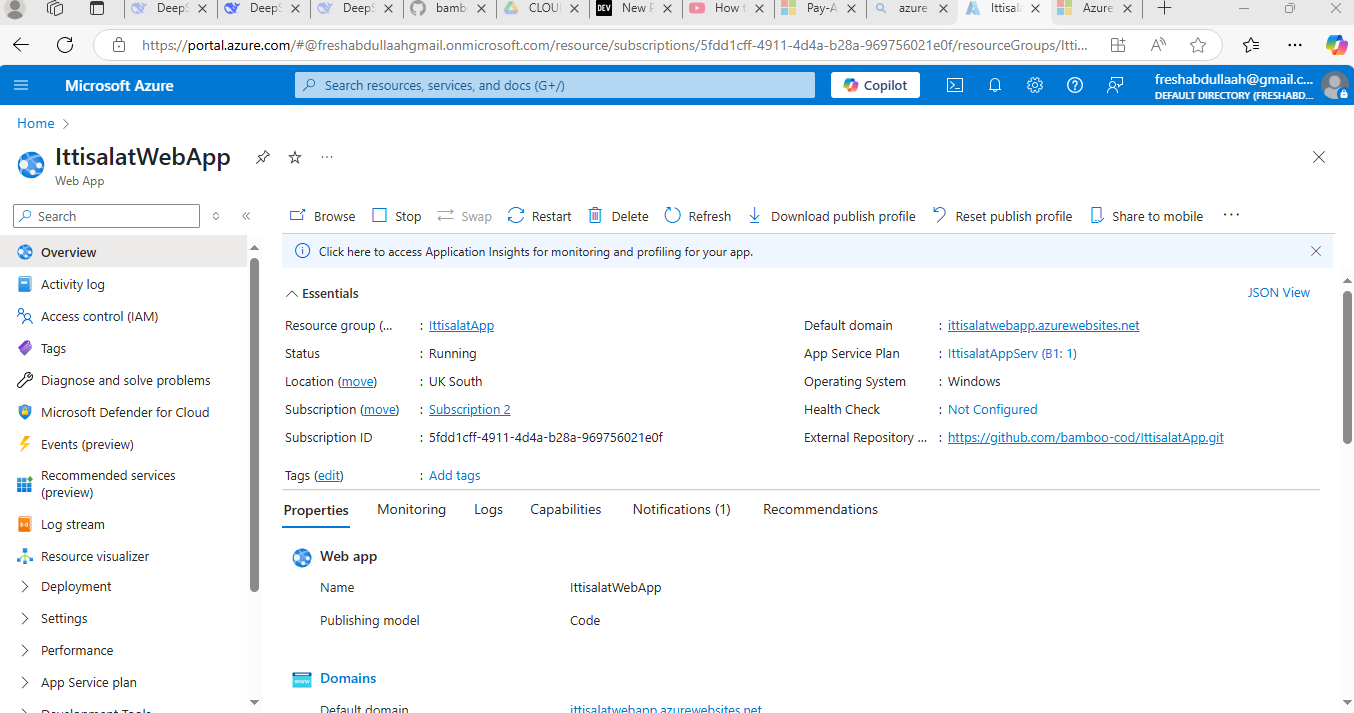The image size is (1354, 713).
Task: Restart the web app
Action: pyautogui.click(x=540, y=216)
